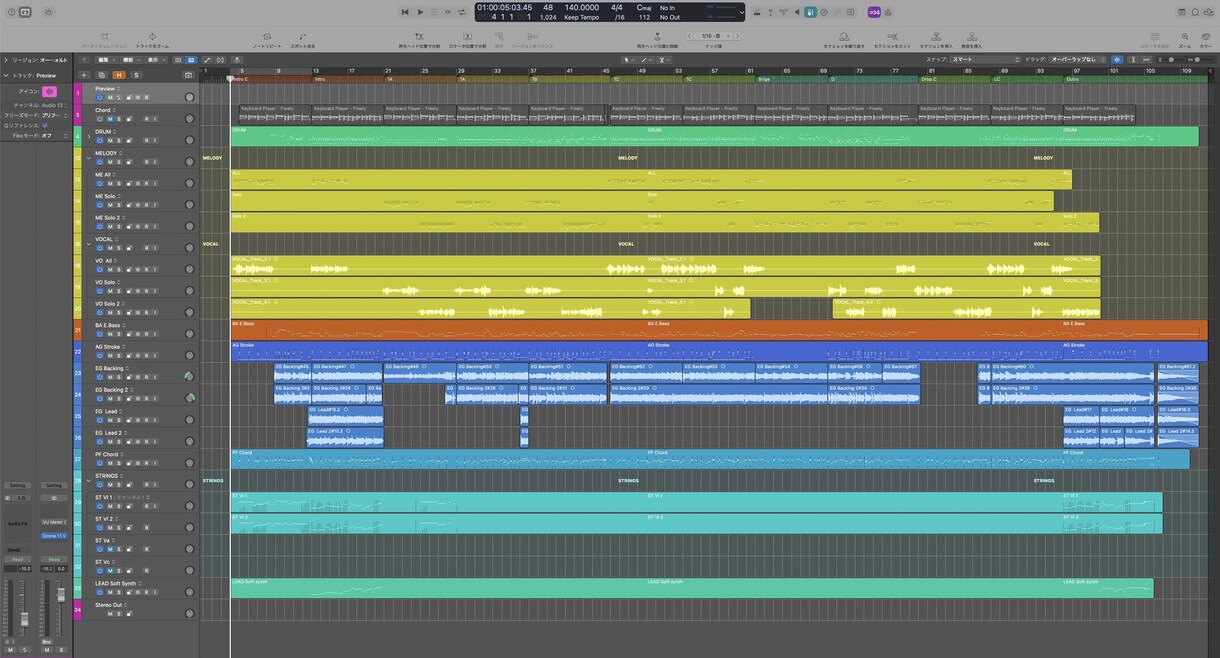Mute the BA E.Bass track

pos(110,334)
